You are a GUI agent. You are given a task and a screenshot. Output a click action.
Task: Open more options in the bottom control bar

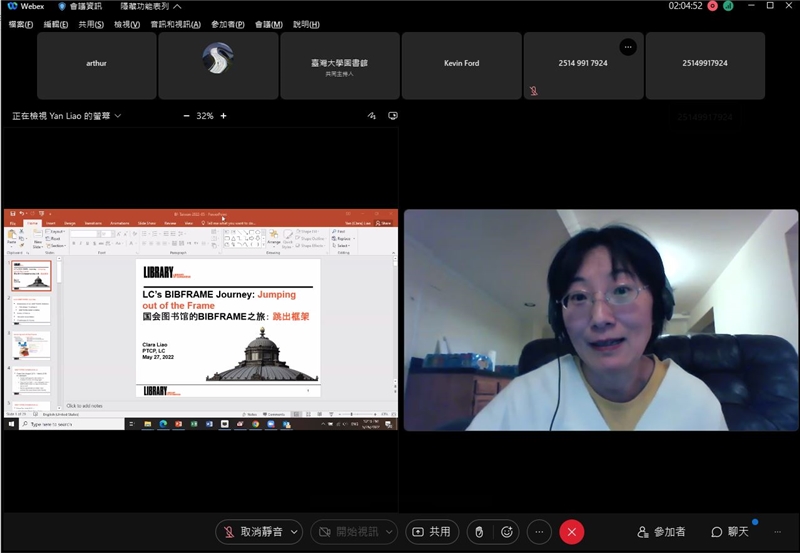point(539,532)
